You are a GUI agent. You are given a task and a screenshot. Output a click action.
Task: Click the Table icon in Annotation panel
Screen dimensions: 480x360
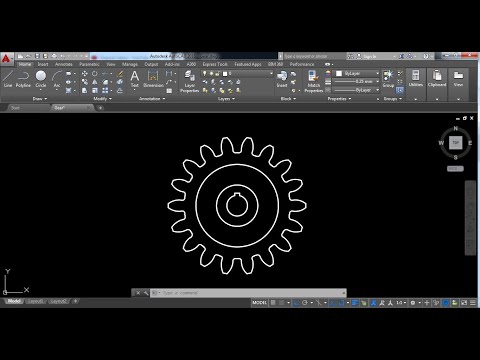169,91
